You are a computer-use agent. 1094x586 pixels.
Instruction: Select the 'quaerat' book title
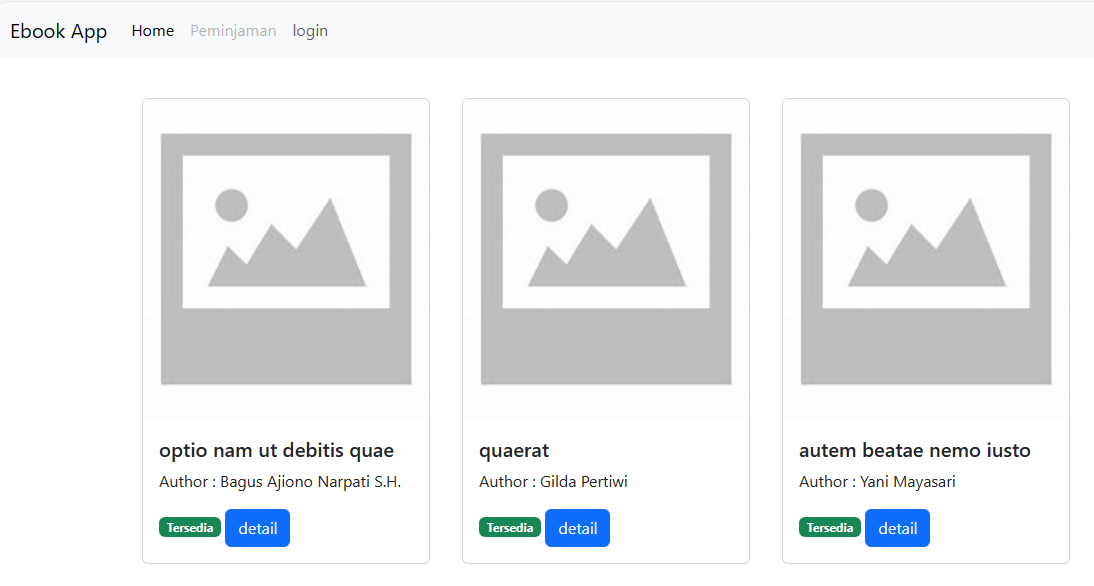(514, 451)
